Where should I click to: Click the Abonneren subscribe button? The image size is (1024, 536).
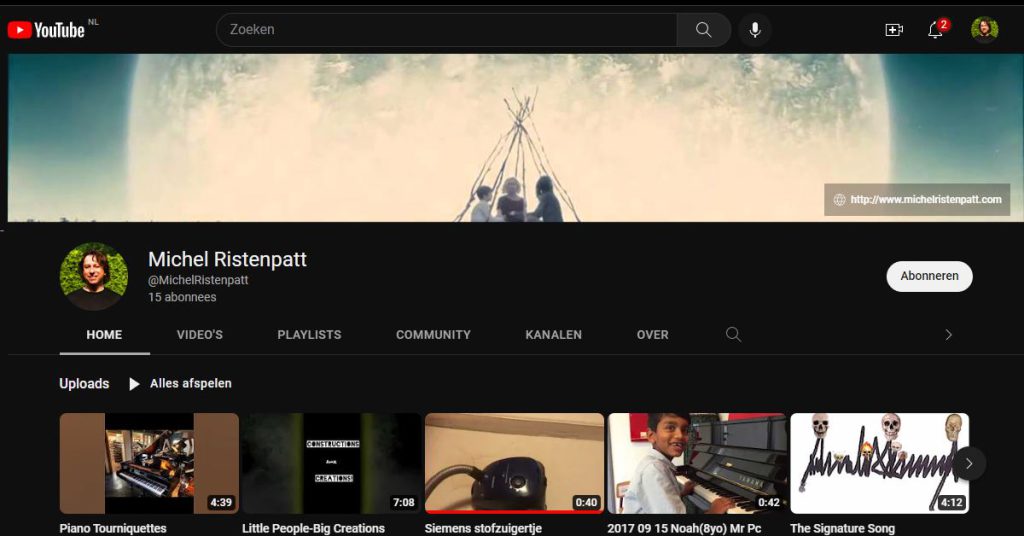(x=929, y=276)
